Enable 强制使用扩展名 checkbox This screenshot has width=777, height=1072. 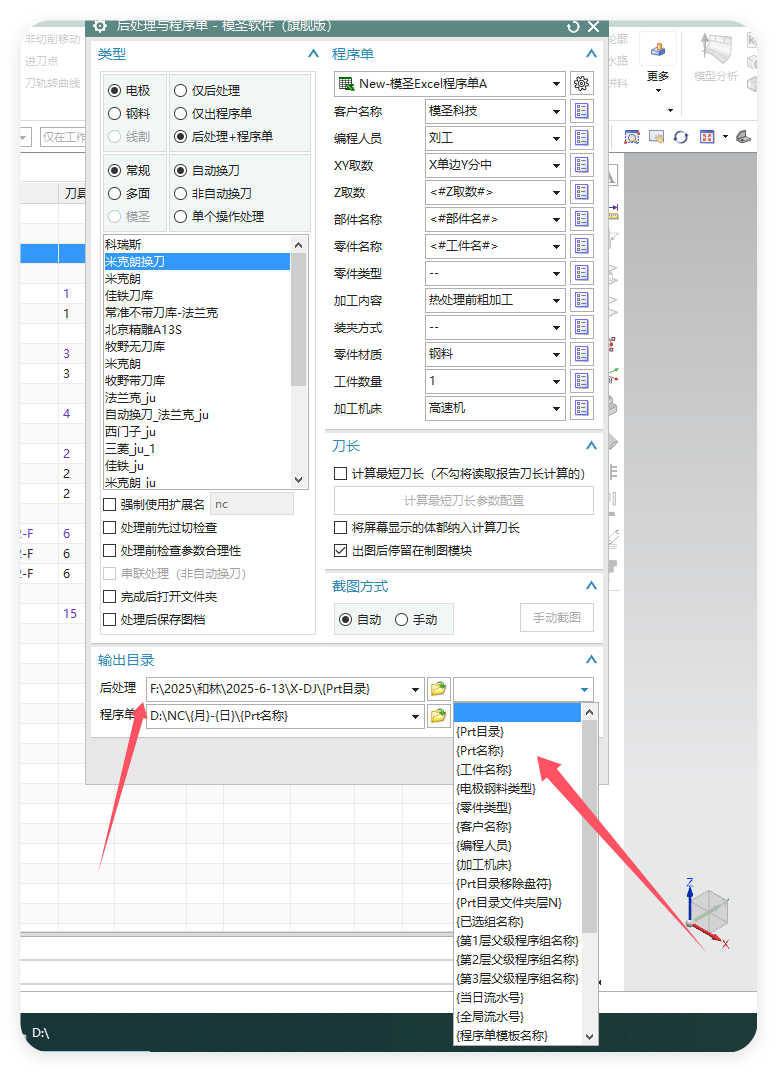[109, 505]
